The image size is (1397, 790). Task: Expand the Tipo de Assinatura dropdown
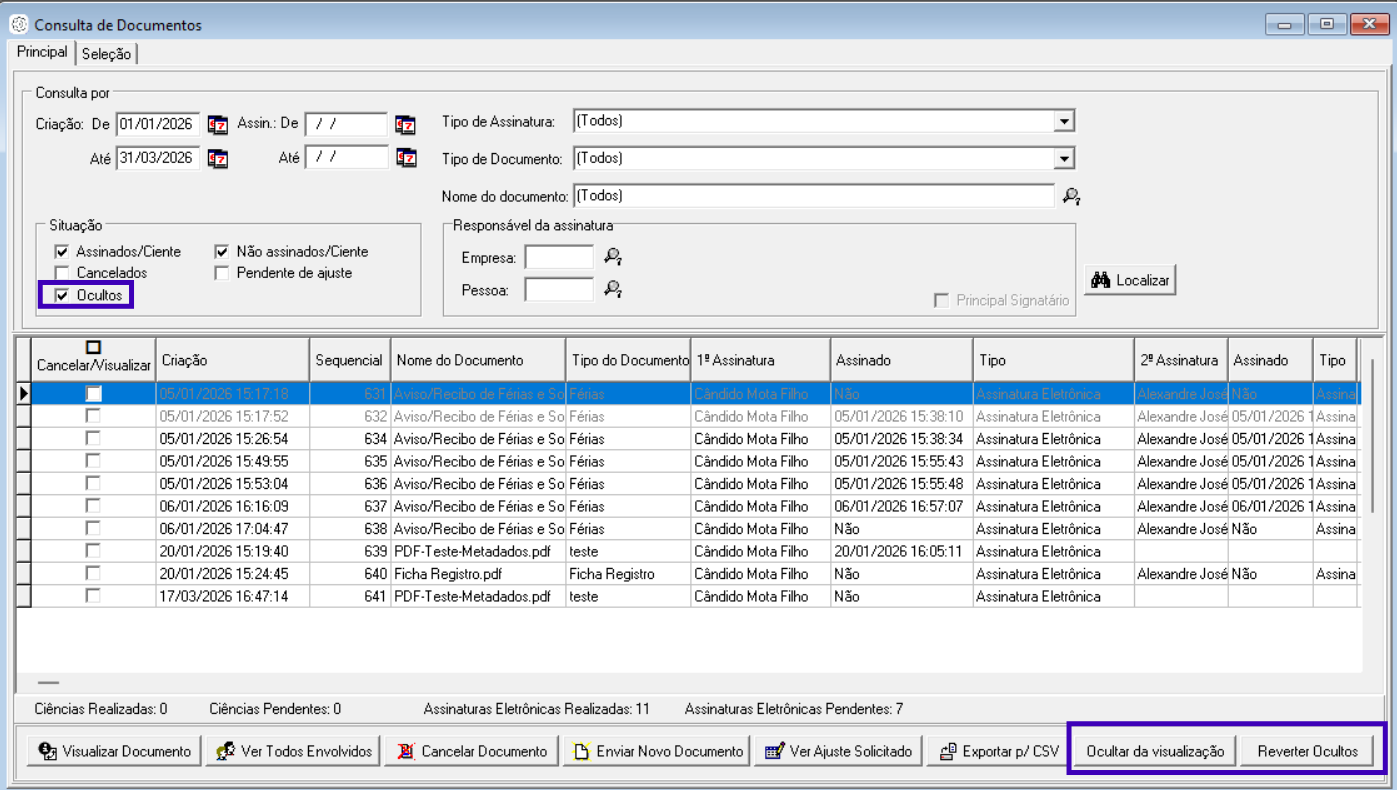1063,122
